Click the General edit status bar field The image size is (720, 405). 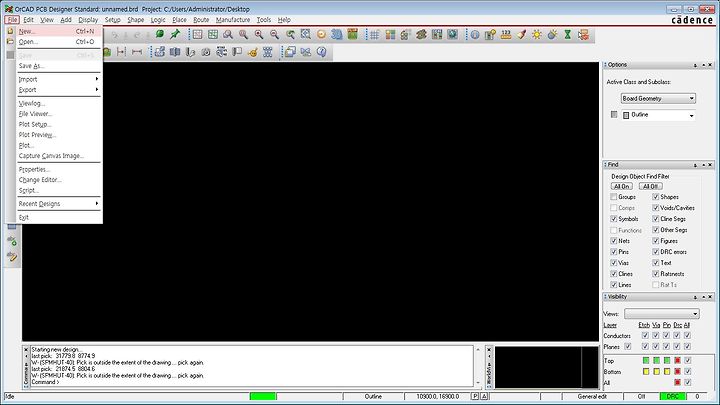pos(592,396)
